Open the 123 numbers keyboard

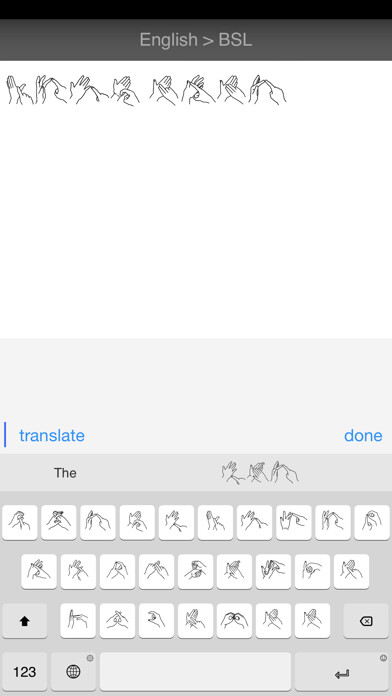click(x=24, y=671)
